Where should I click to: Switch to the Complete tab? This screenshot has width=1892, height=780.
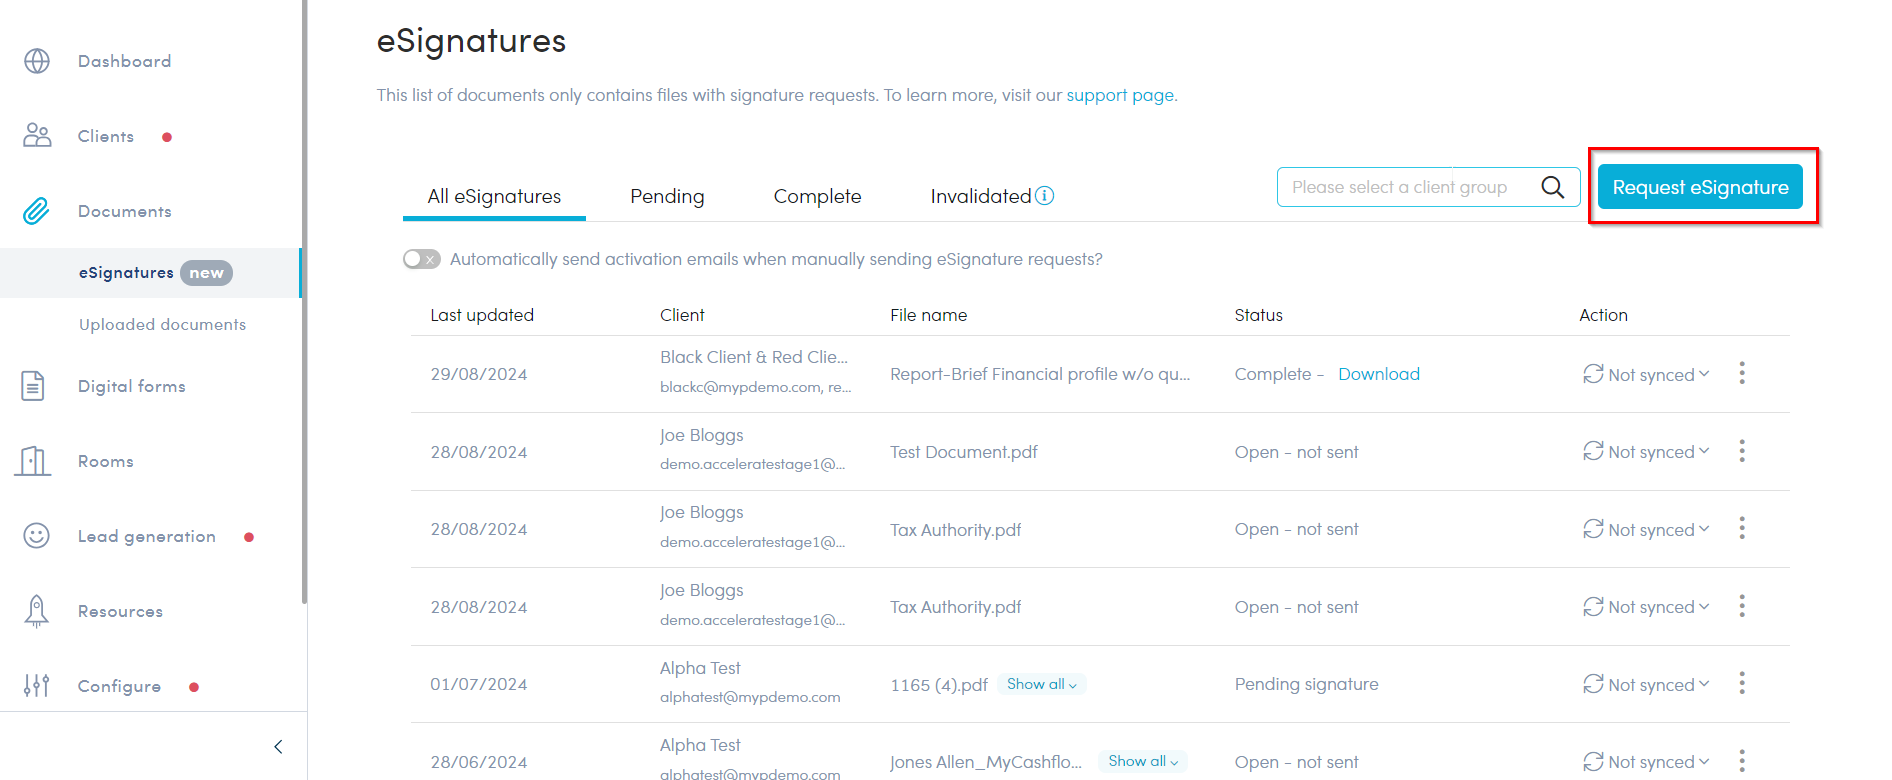pos(817,197)
